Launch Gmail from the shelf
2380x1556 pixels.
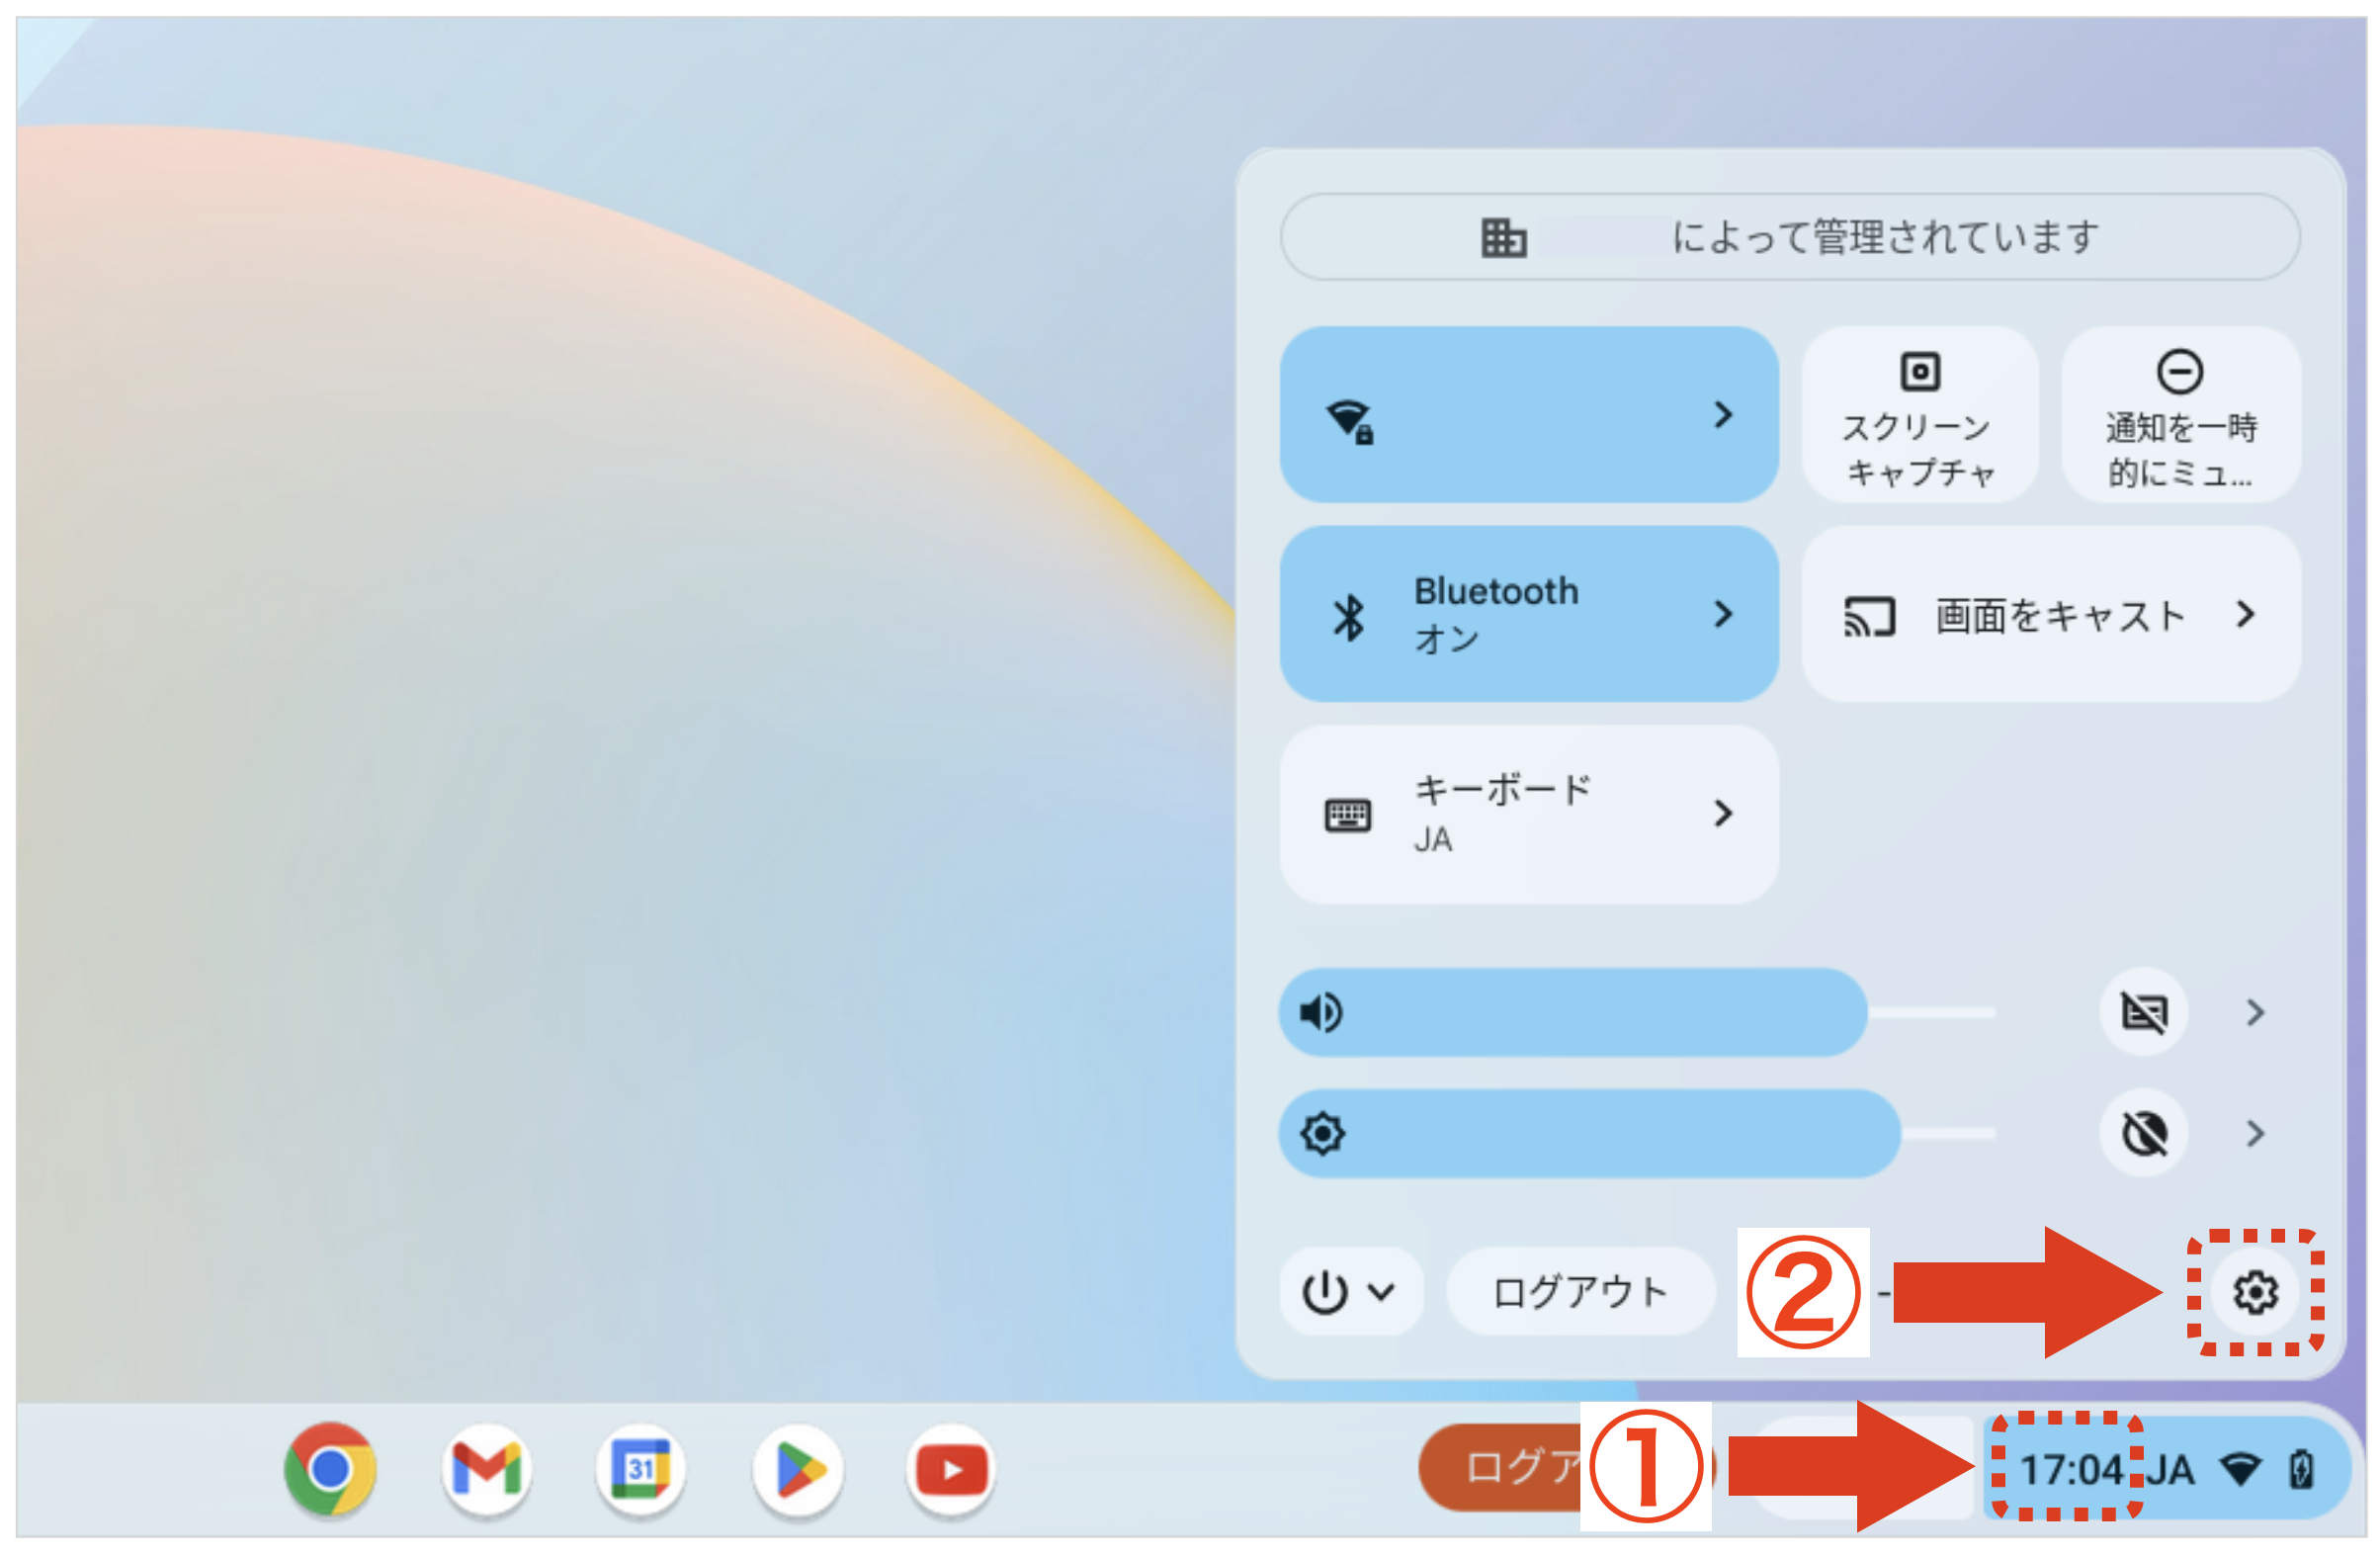486,1470
